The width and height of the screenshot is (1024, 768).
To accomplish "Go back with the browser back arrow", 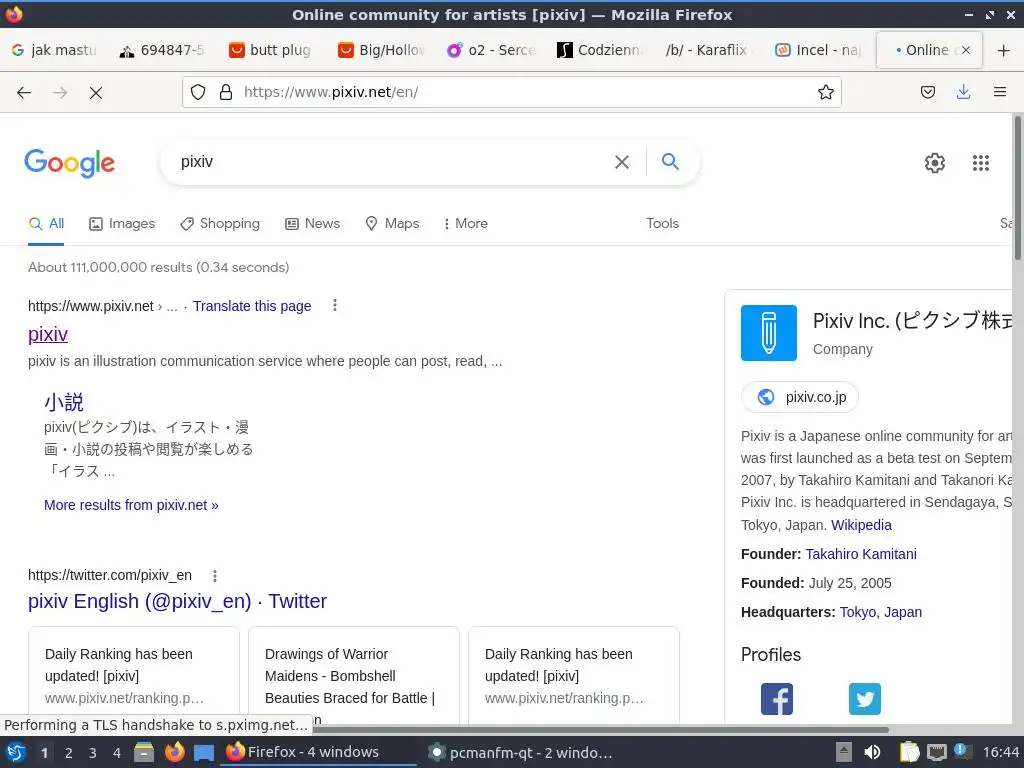I will click(x=24, y=93).
